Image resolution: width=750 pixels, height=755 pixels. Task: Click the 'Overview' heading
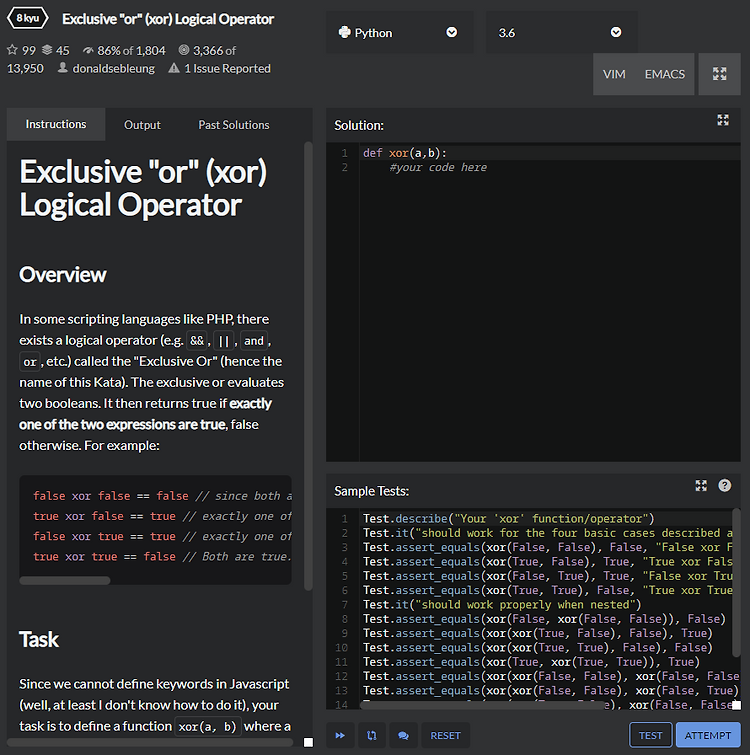pos(63,274)
